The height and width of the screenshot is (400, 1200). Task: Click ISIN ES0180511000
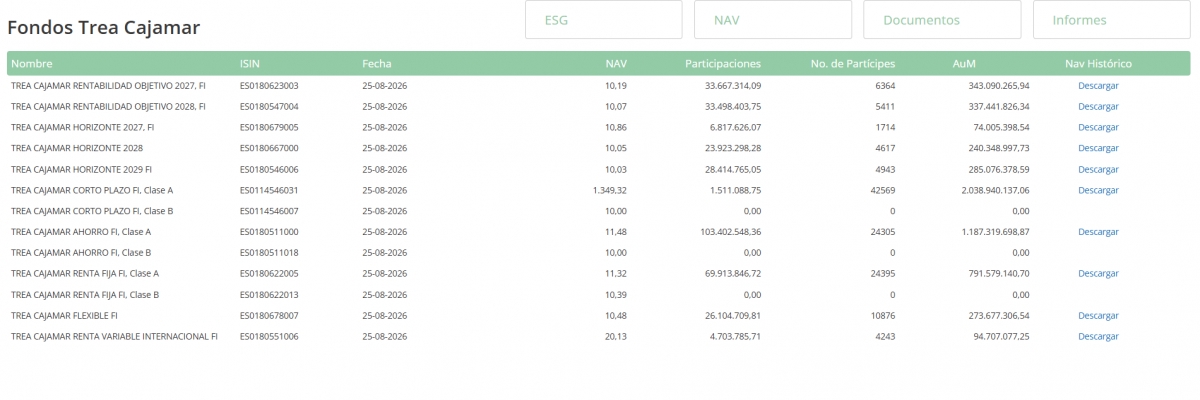click(x=269, y=232)
